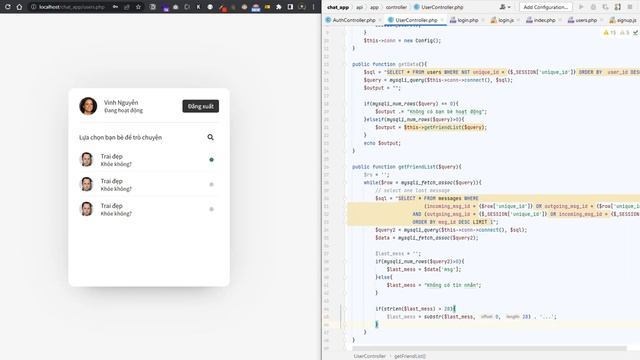Click the coverage run icon in the IDE toolbar
Viewport: 640px width, 360px height.
pos(605,7)
